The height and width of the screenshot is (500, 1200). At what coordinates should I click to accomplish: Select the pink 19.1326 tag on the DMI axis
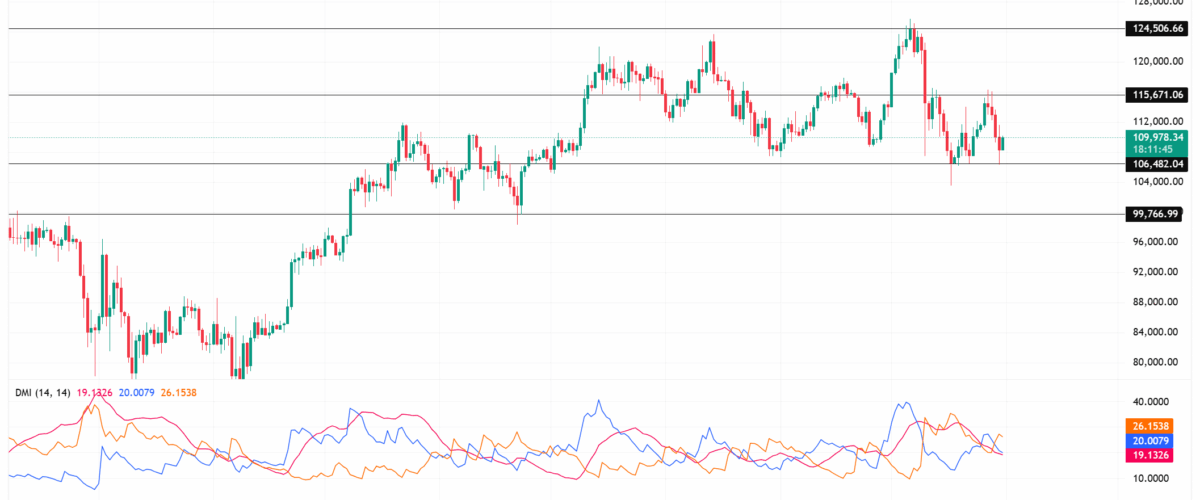(1154, 454)
